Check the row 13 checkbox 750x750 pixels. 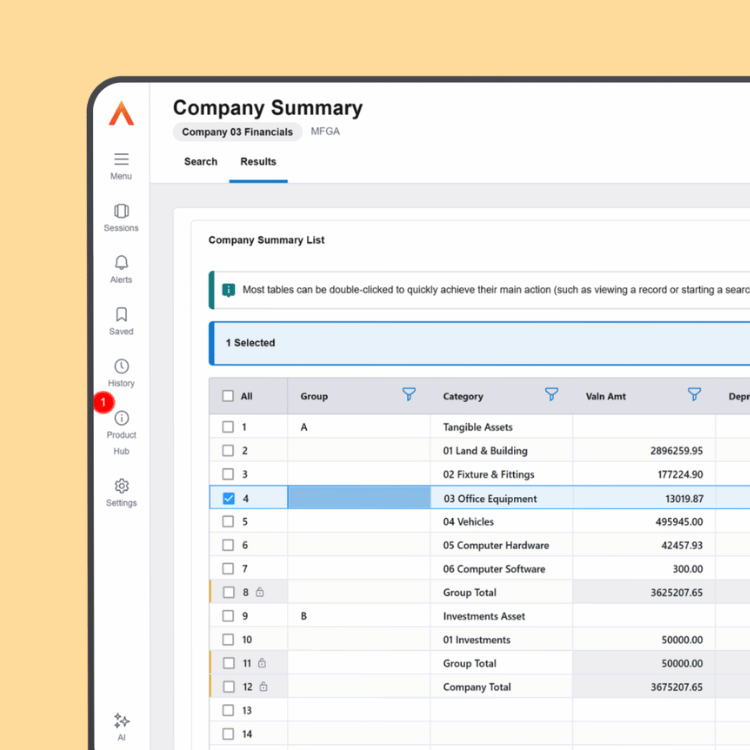point(228,710)
